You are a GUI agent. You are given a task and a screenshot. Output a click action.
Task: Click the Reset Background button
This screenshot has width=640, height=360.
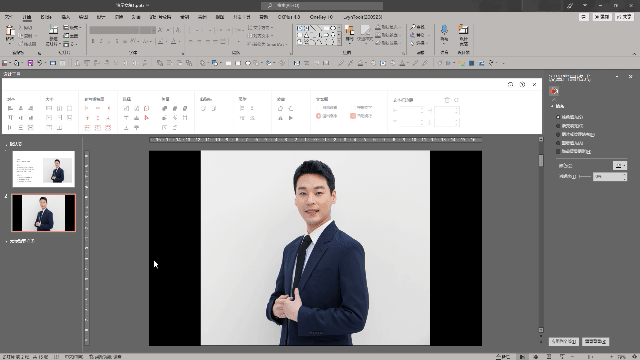[x=596, y=341]
